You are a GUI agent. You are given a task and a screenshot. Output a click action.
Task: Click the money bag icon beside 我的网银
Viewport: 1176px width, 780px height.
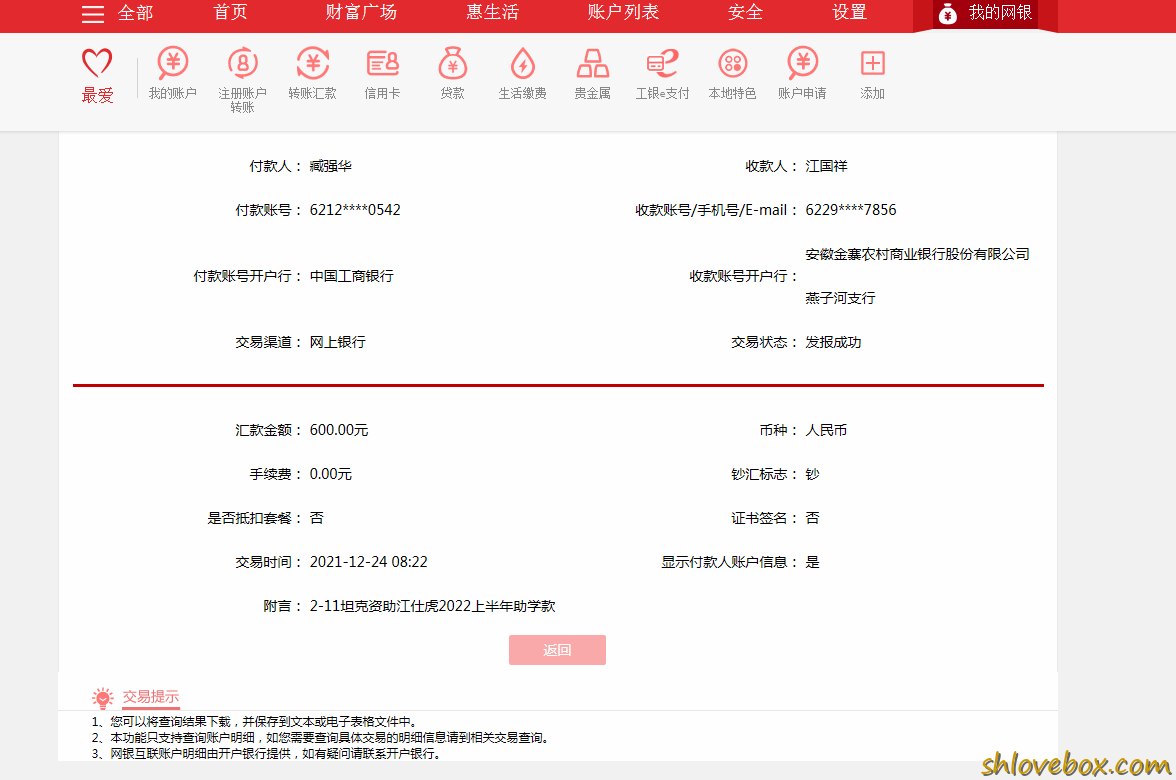(948, 14)
